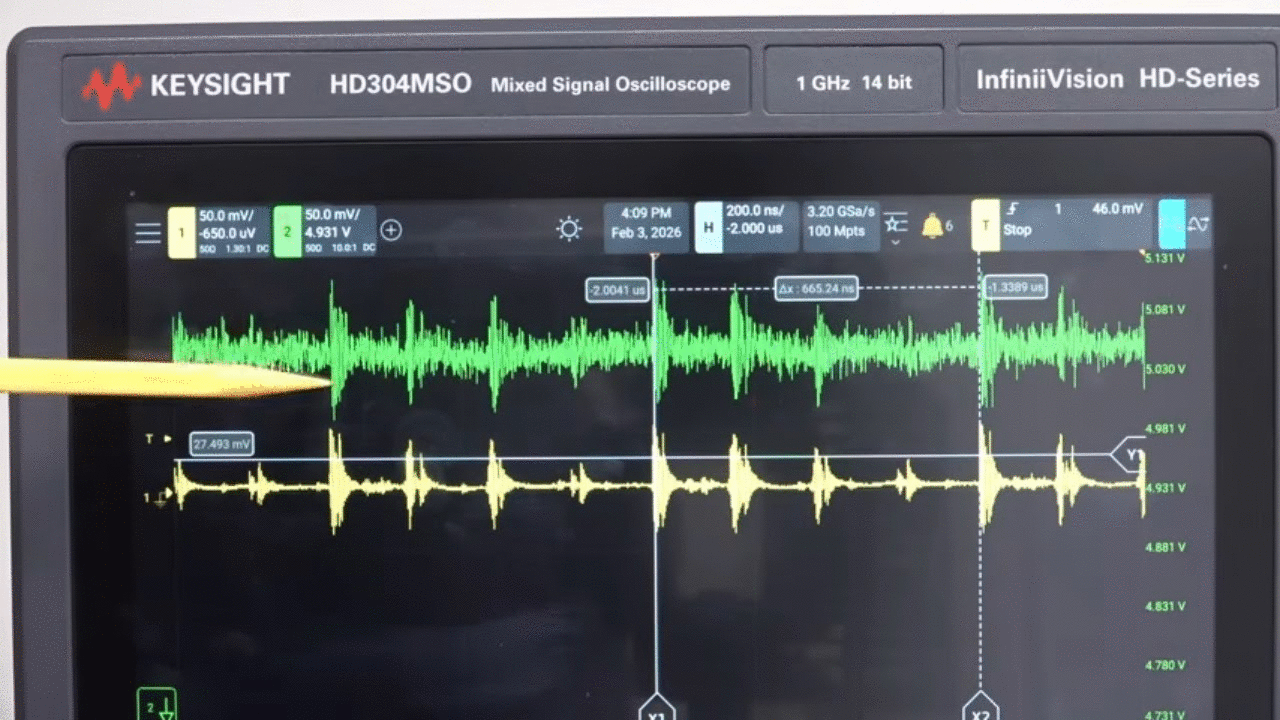
Task: Open the horizontal H timebase badge
Action: [x=708, y=227]
